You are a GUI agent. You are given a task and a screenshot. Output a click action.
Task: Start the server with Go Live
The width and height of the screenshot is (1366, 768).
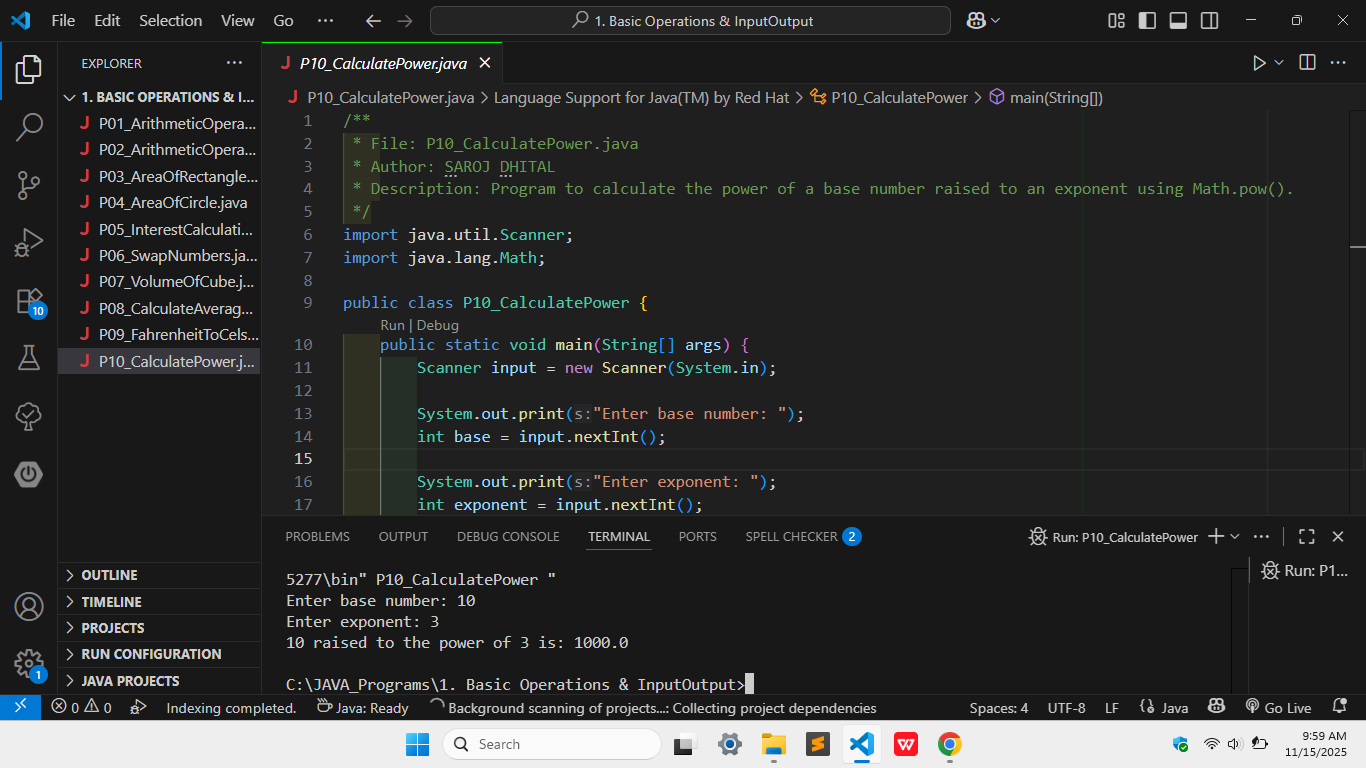(1278, 707)
